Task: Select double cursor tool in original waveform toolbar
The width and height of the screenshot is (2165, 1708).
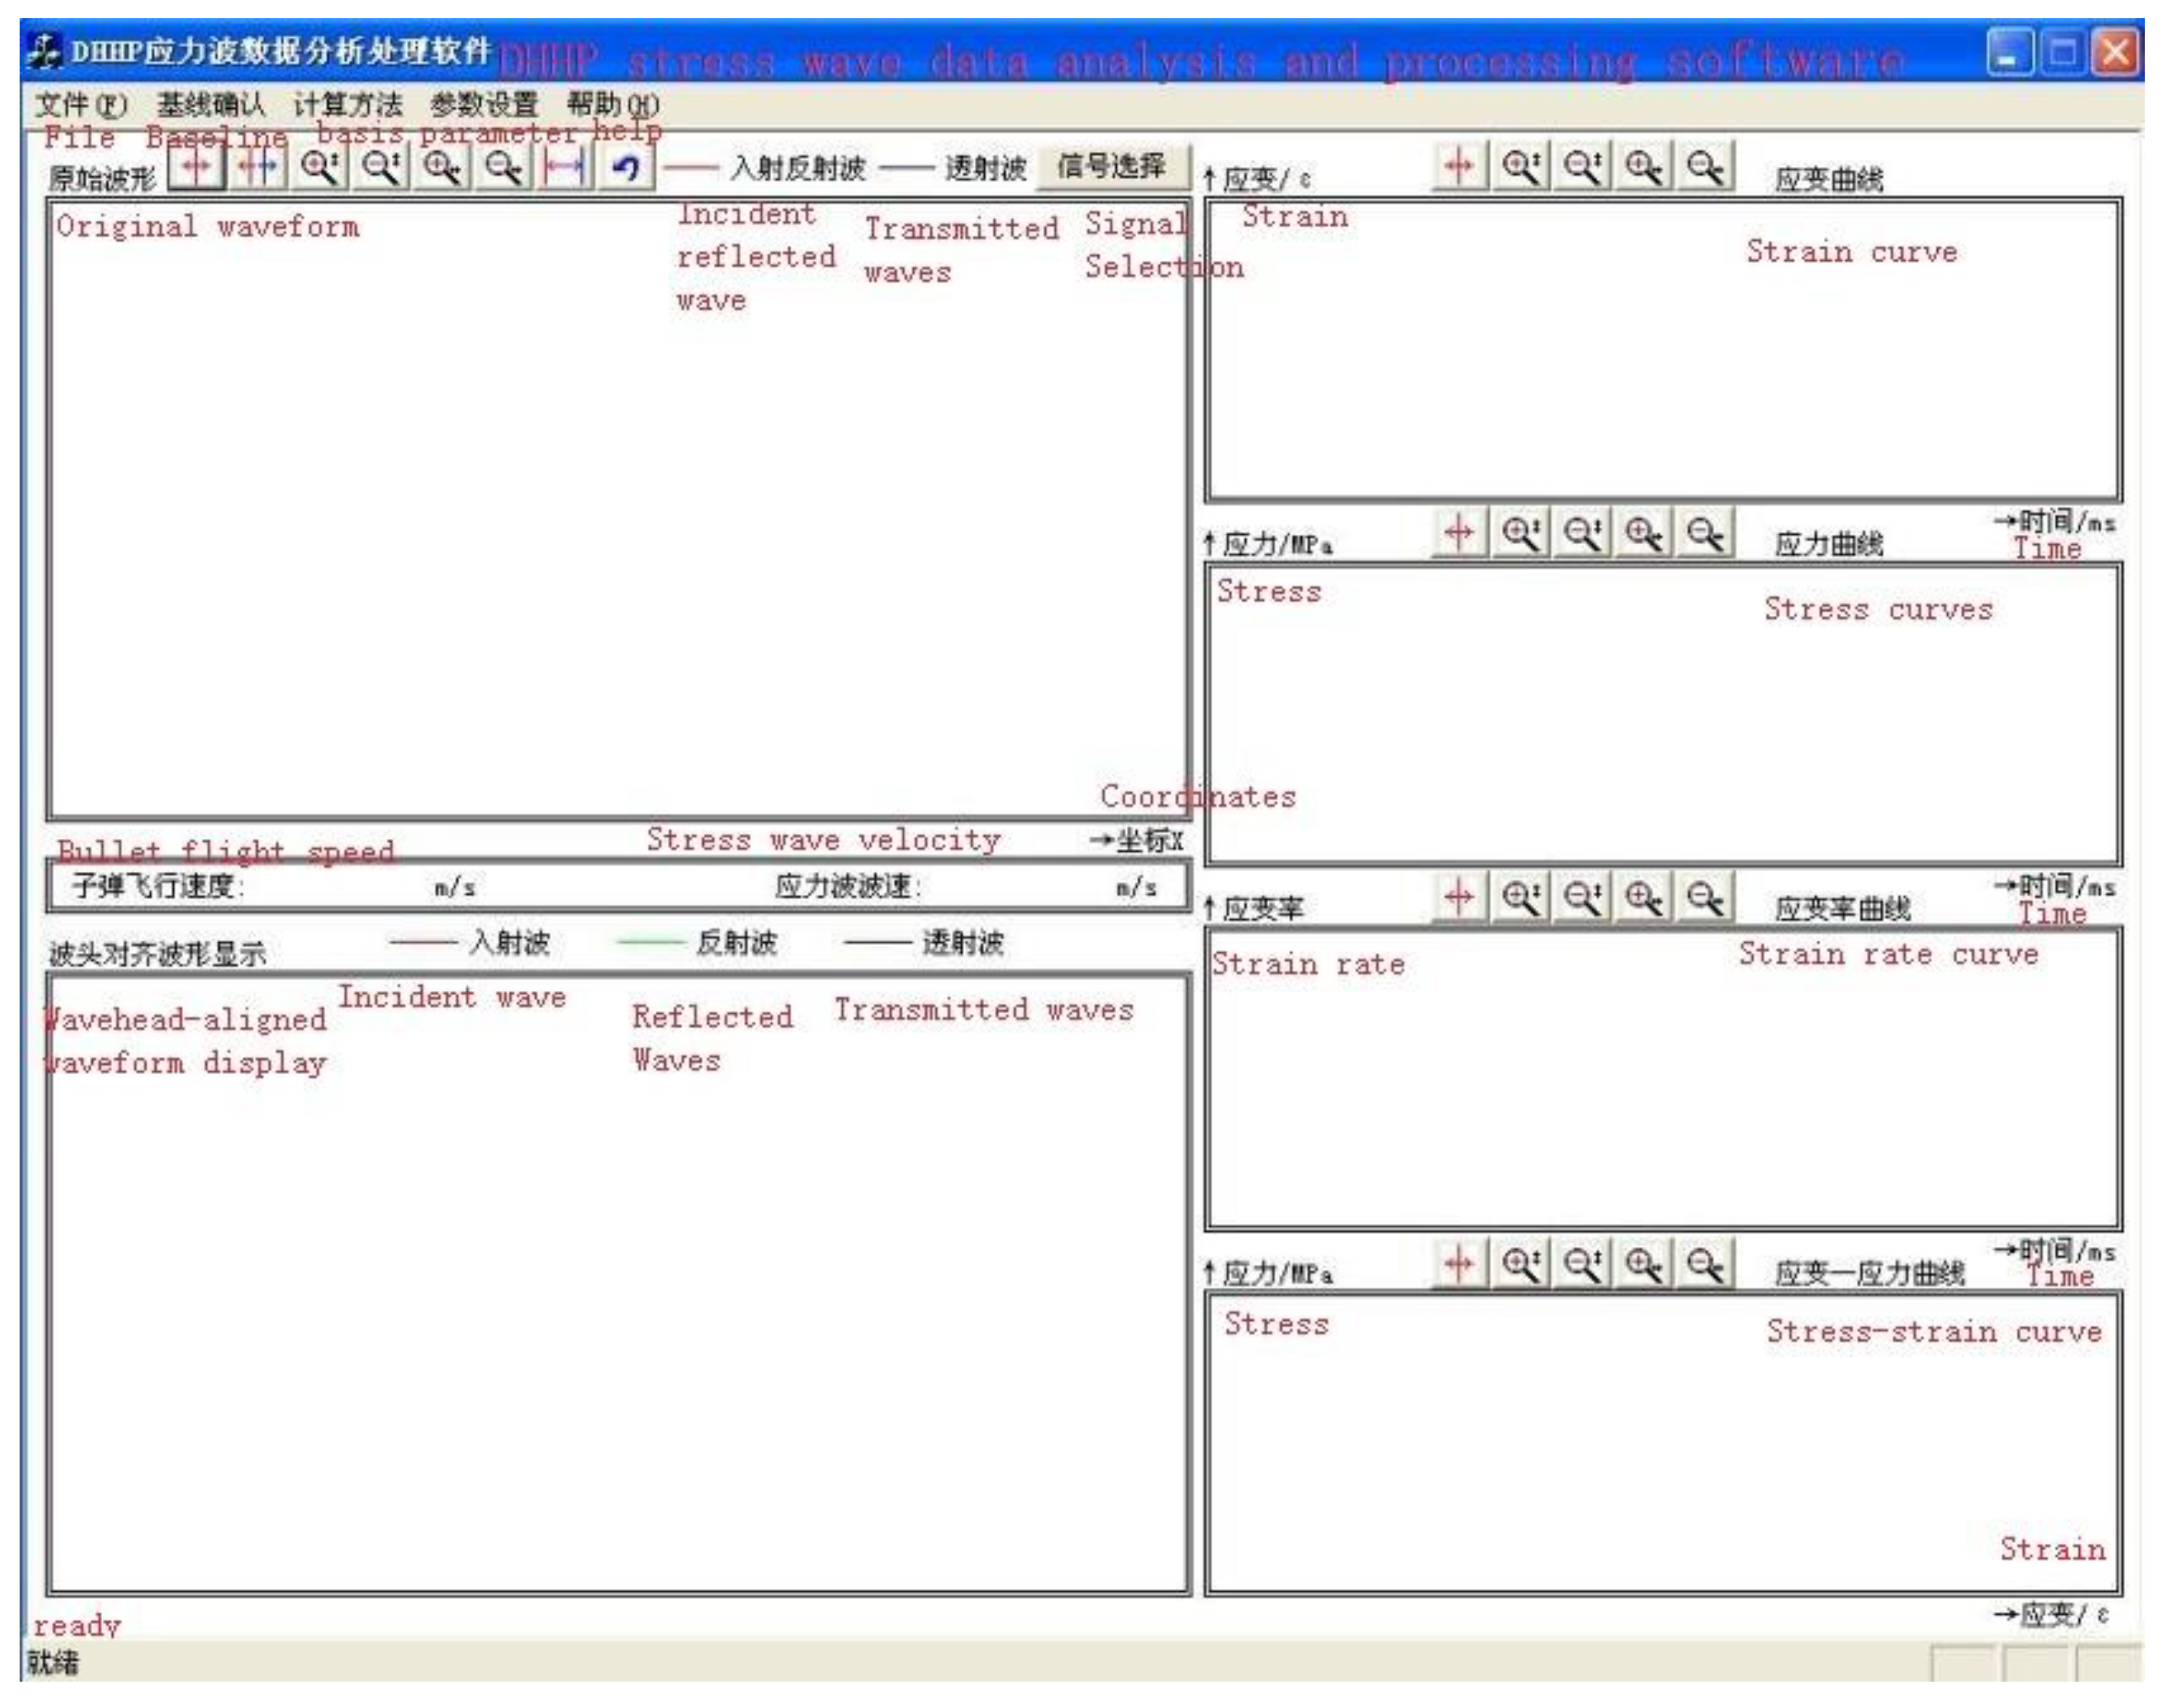Action: [258, 166]
